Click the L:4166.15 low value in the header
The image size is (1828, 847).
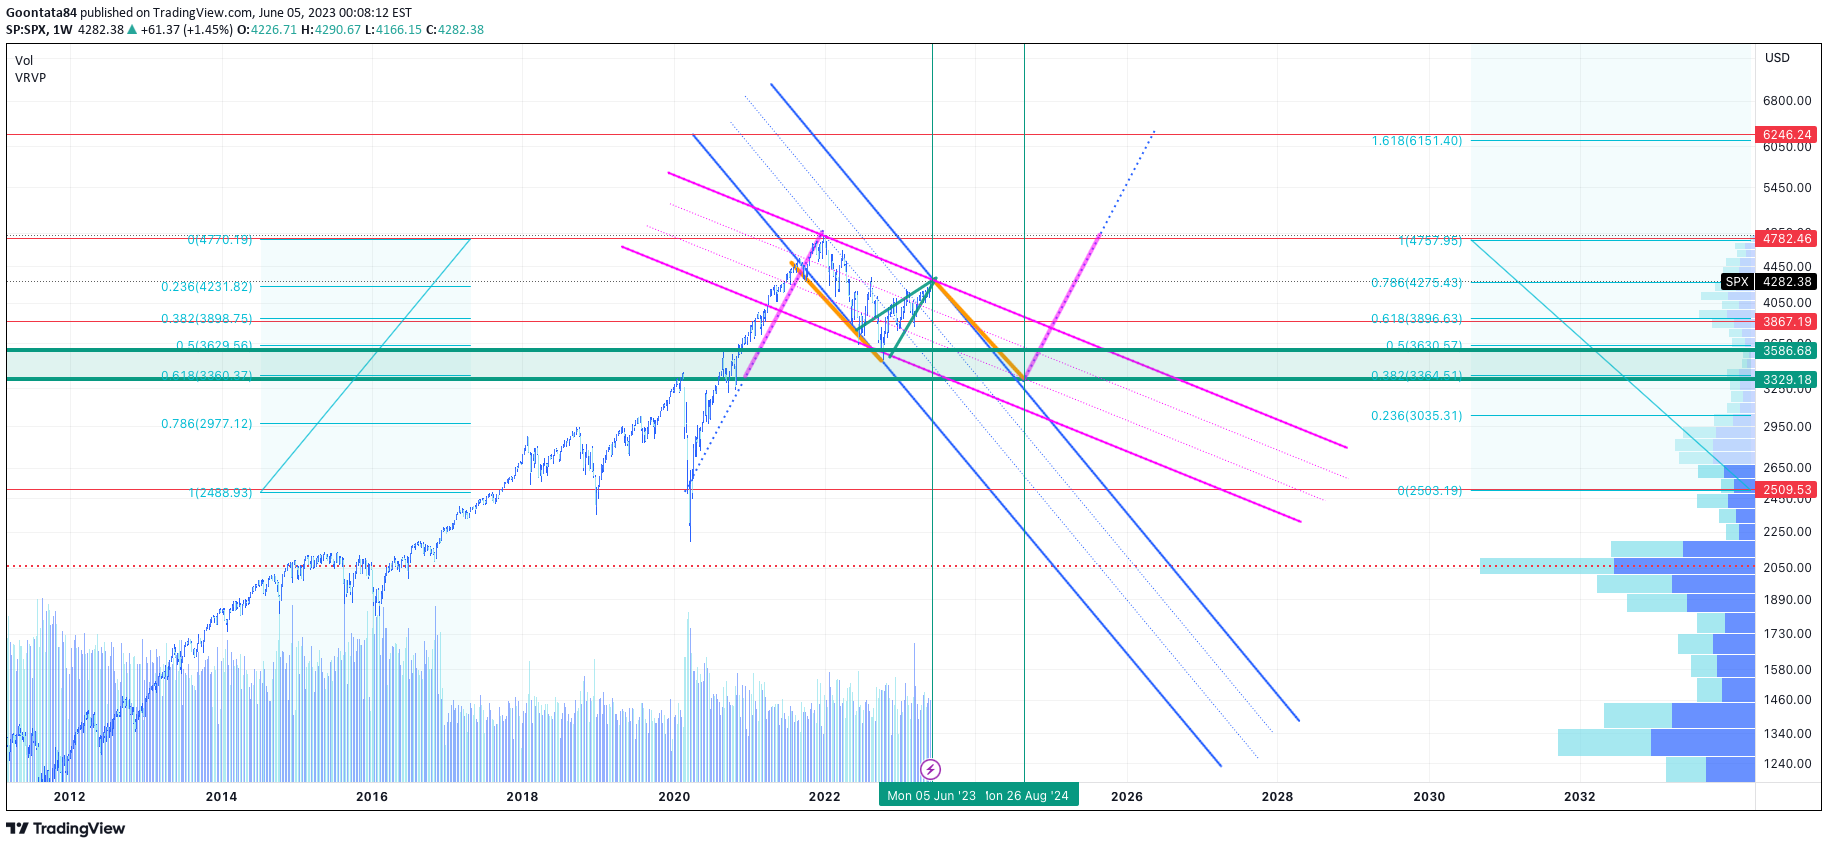click(393, 30)
